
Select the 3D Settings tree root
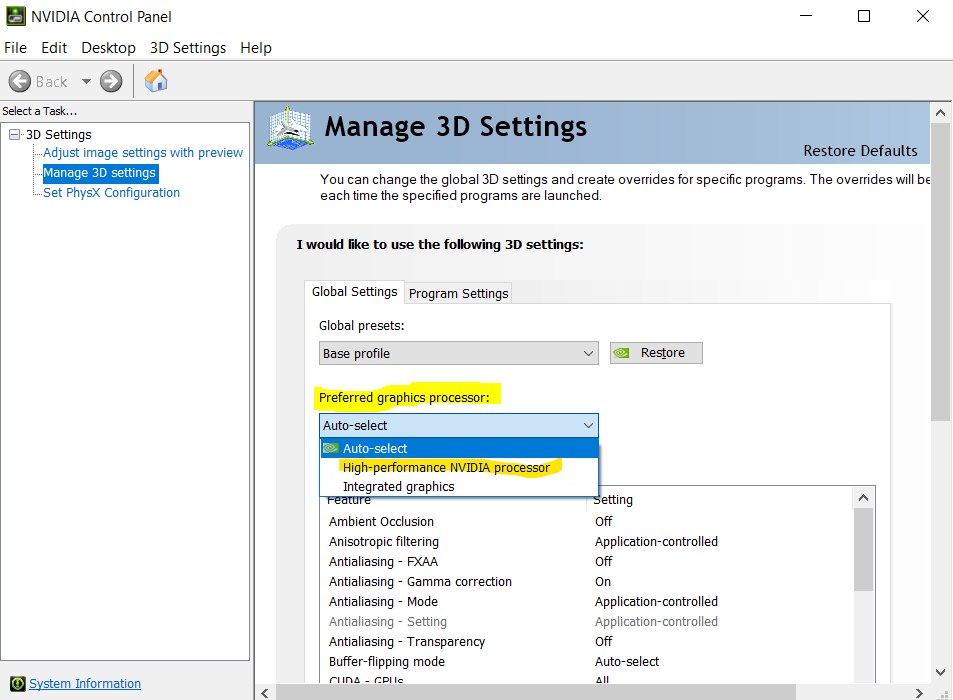(58, 134)
